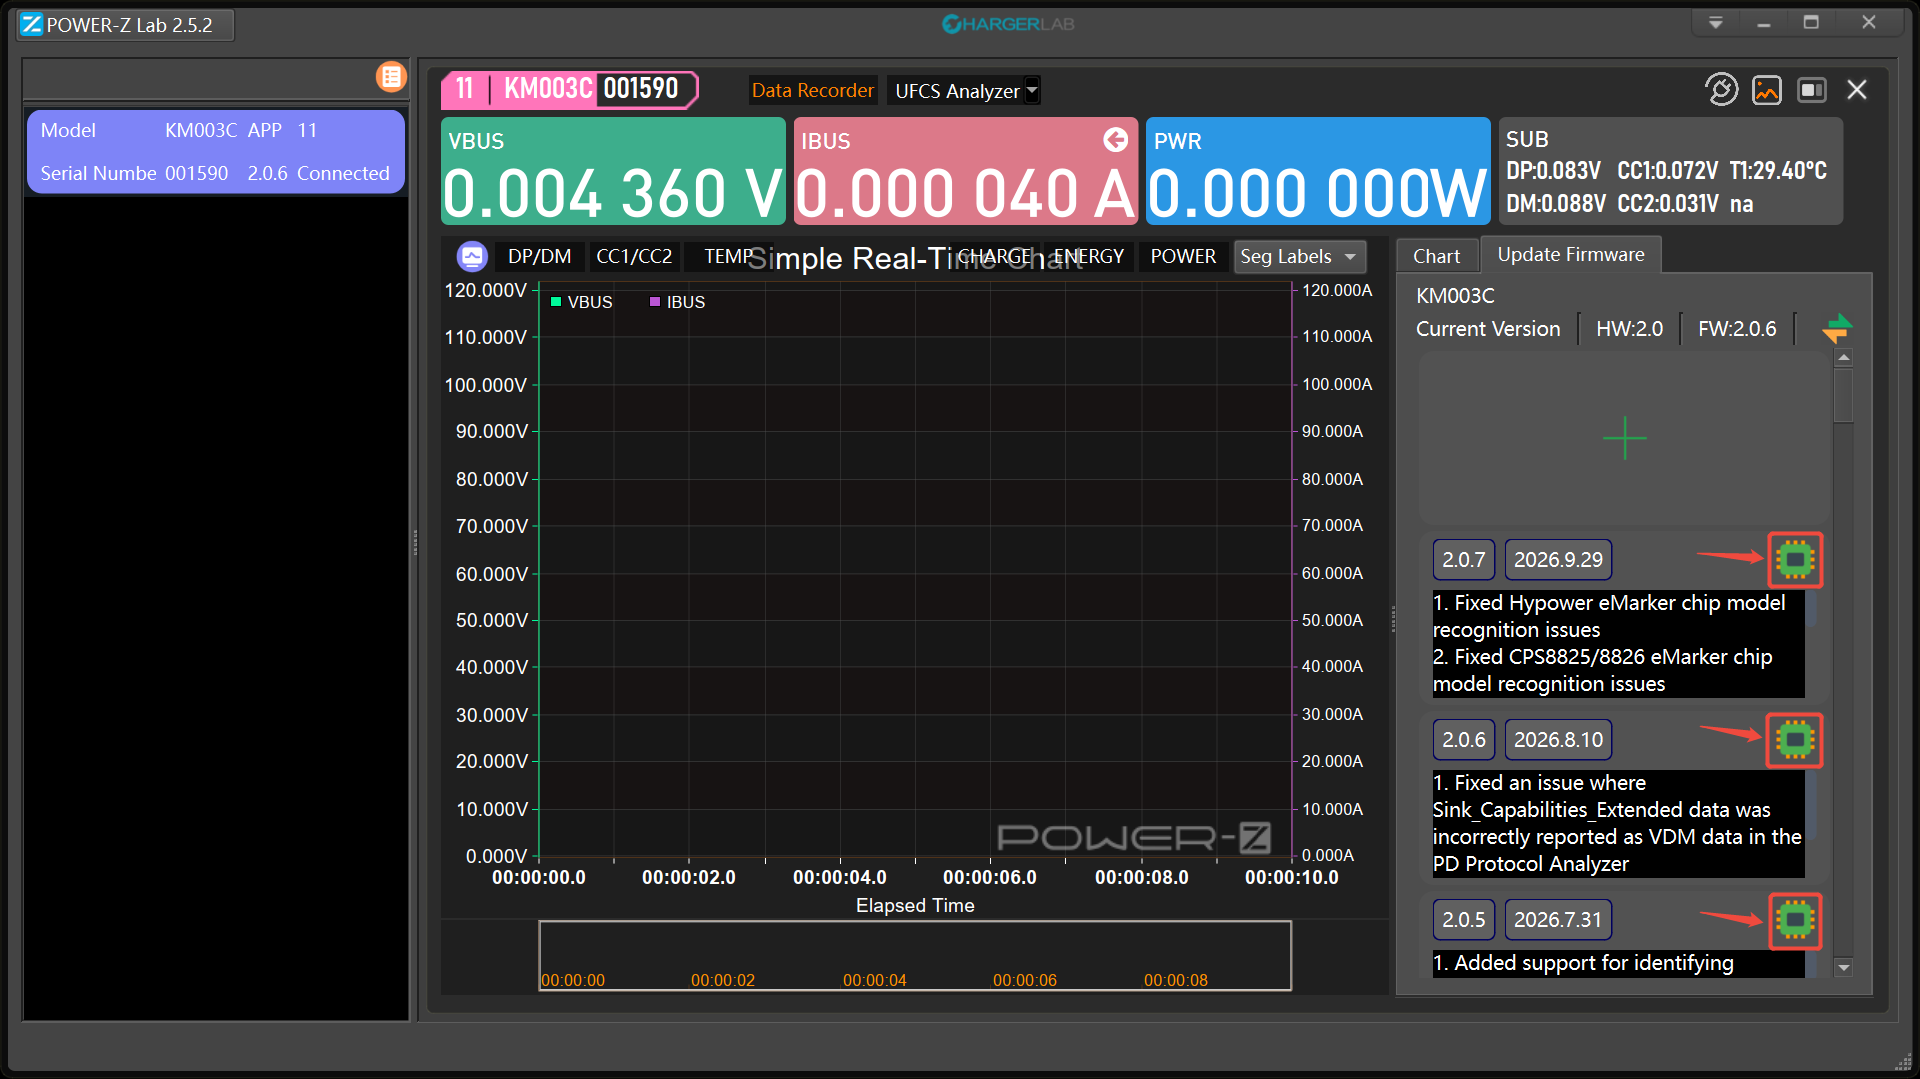Toggle the DP/DM chart series

click(540, 257)
